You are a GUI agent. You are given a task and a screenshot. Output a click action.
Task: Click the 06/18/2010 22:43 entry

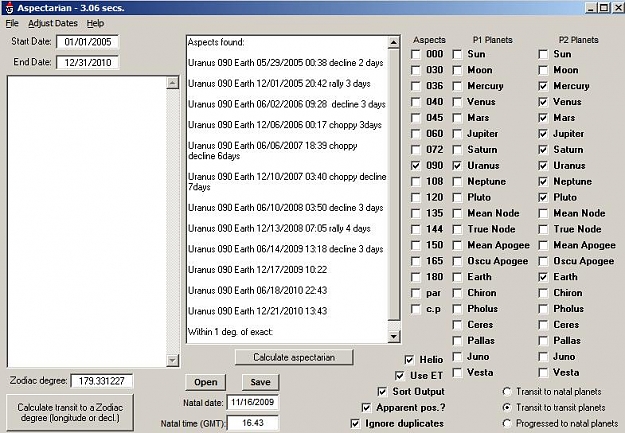click(257, 290)
